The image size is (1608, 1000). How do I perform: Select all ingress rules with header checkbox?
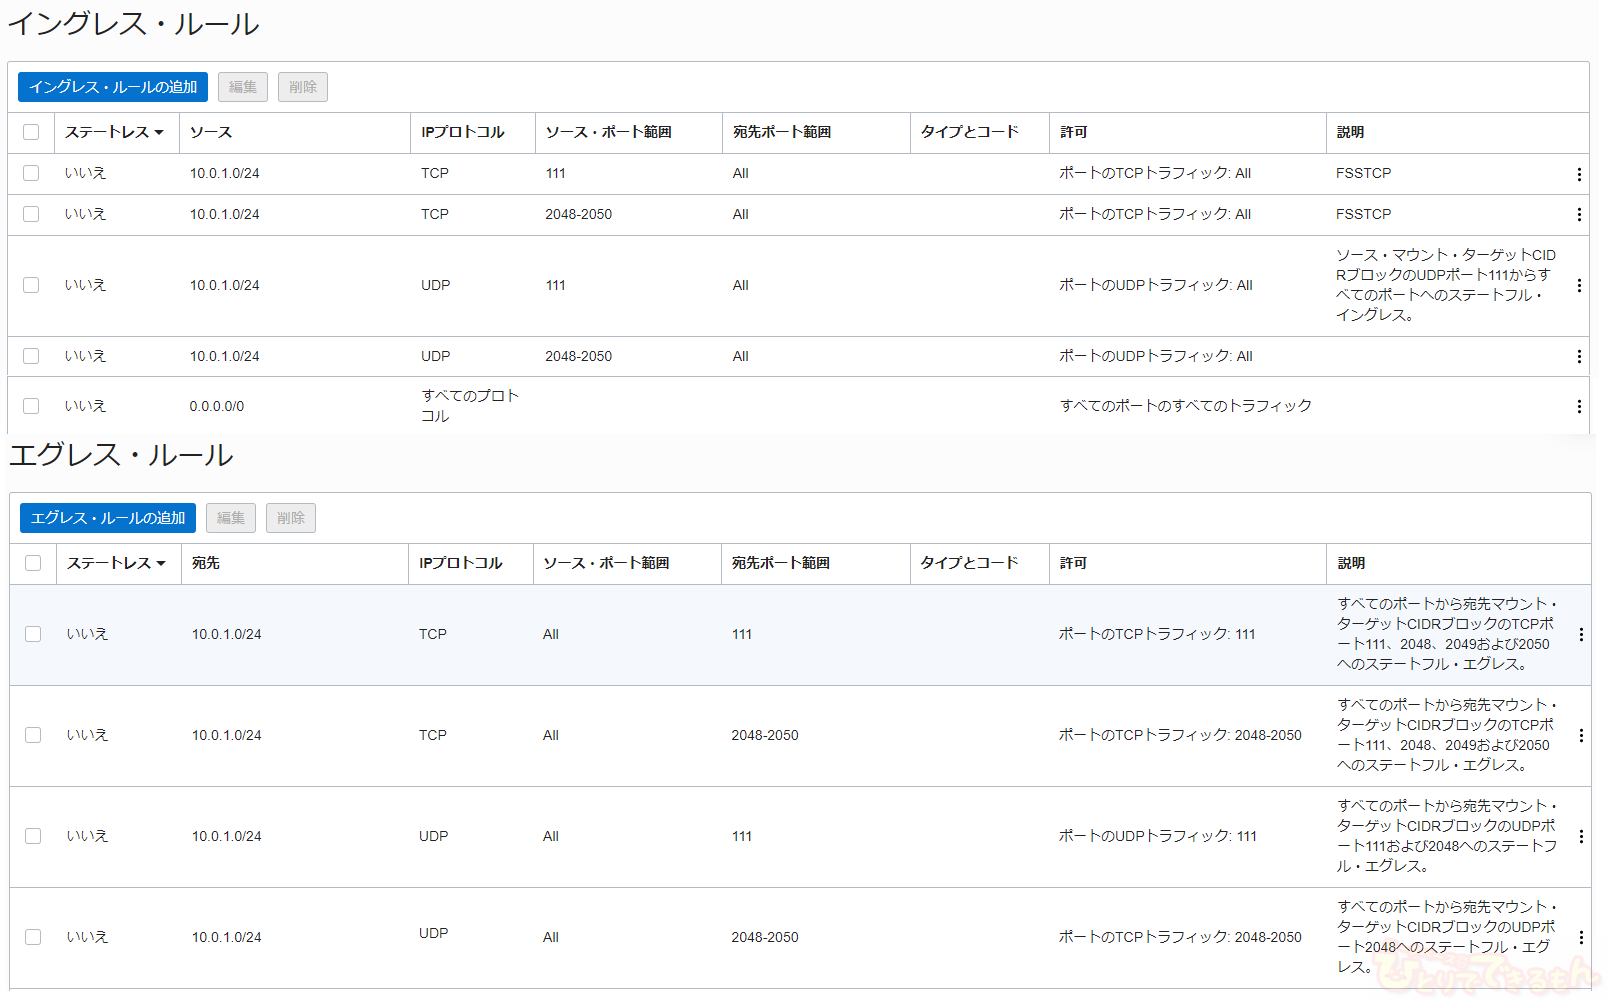click(31, 132)
